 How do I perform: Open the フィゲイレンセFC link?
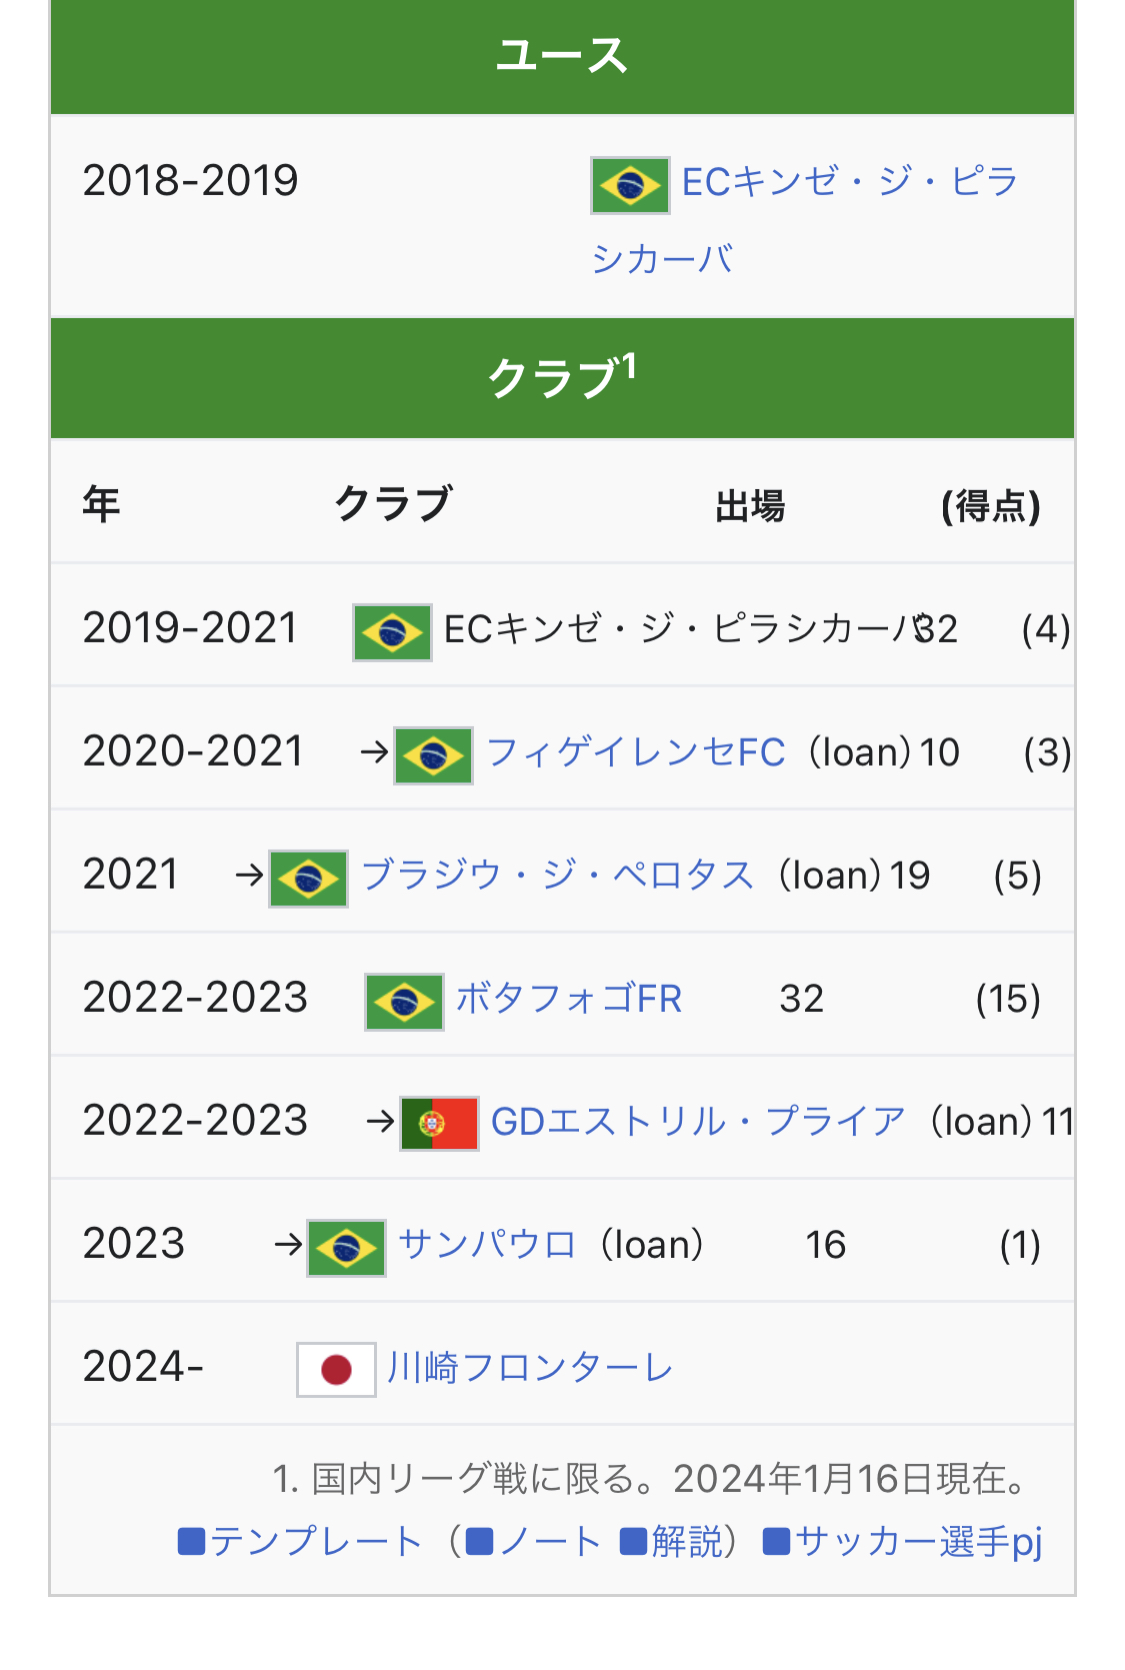coord(636,752)
